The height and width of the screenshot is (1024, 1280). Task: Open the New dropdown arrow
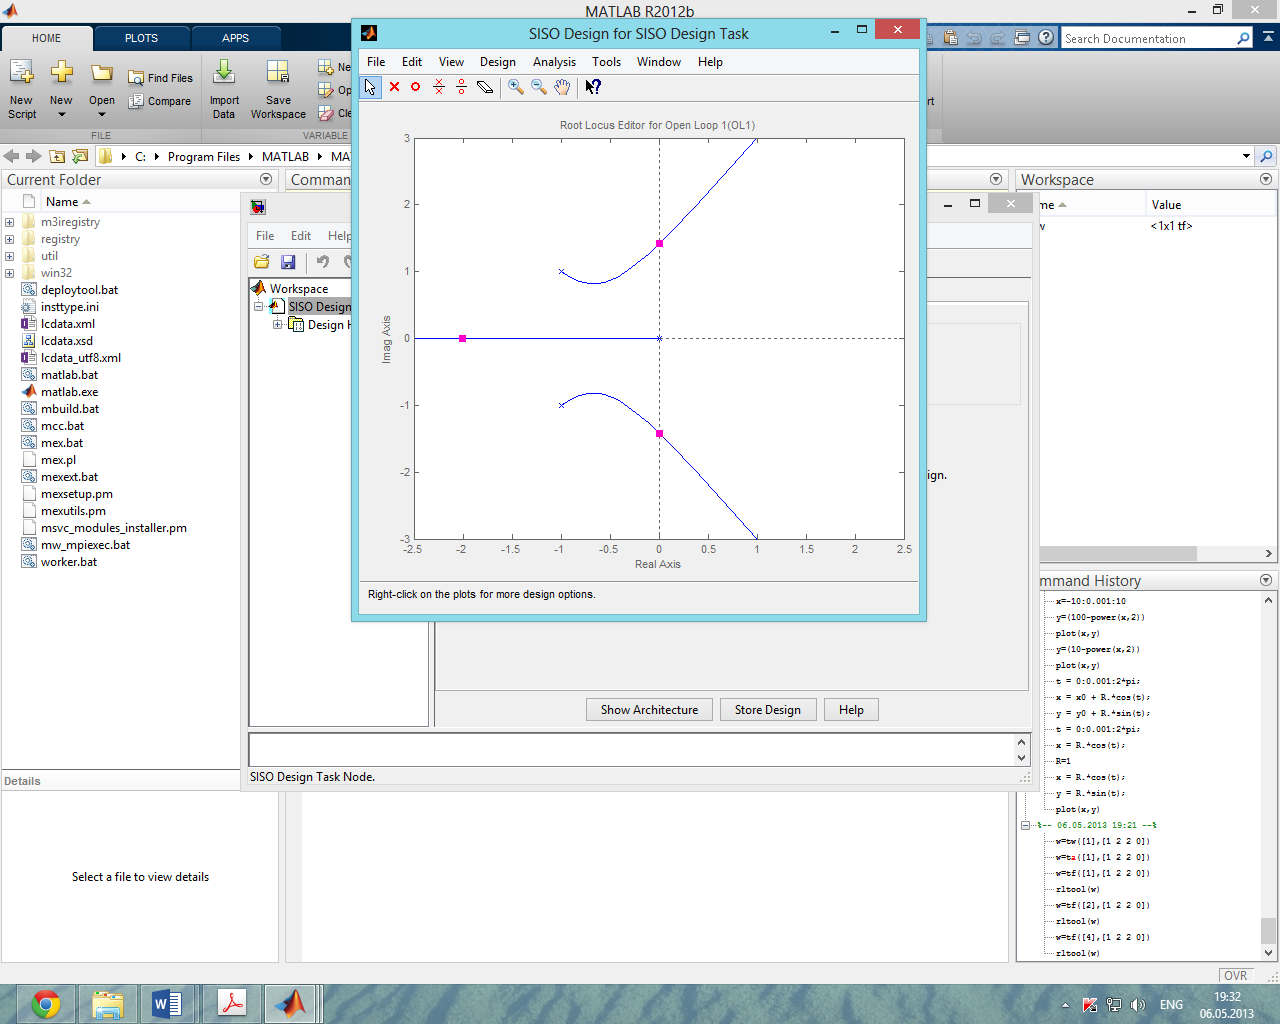[x=61, y=114]
